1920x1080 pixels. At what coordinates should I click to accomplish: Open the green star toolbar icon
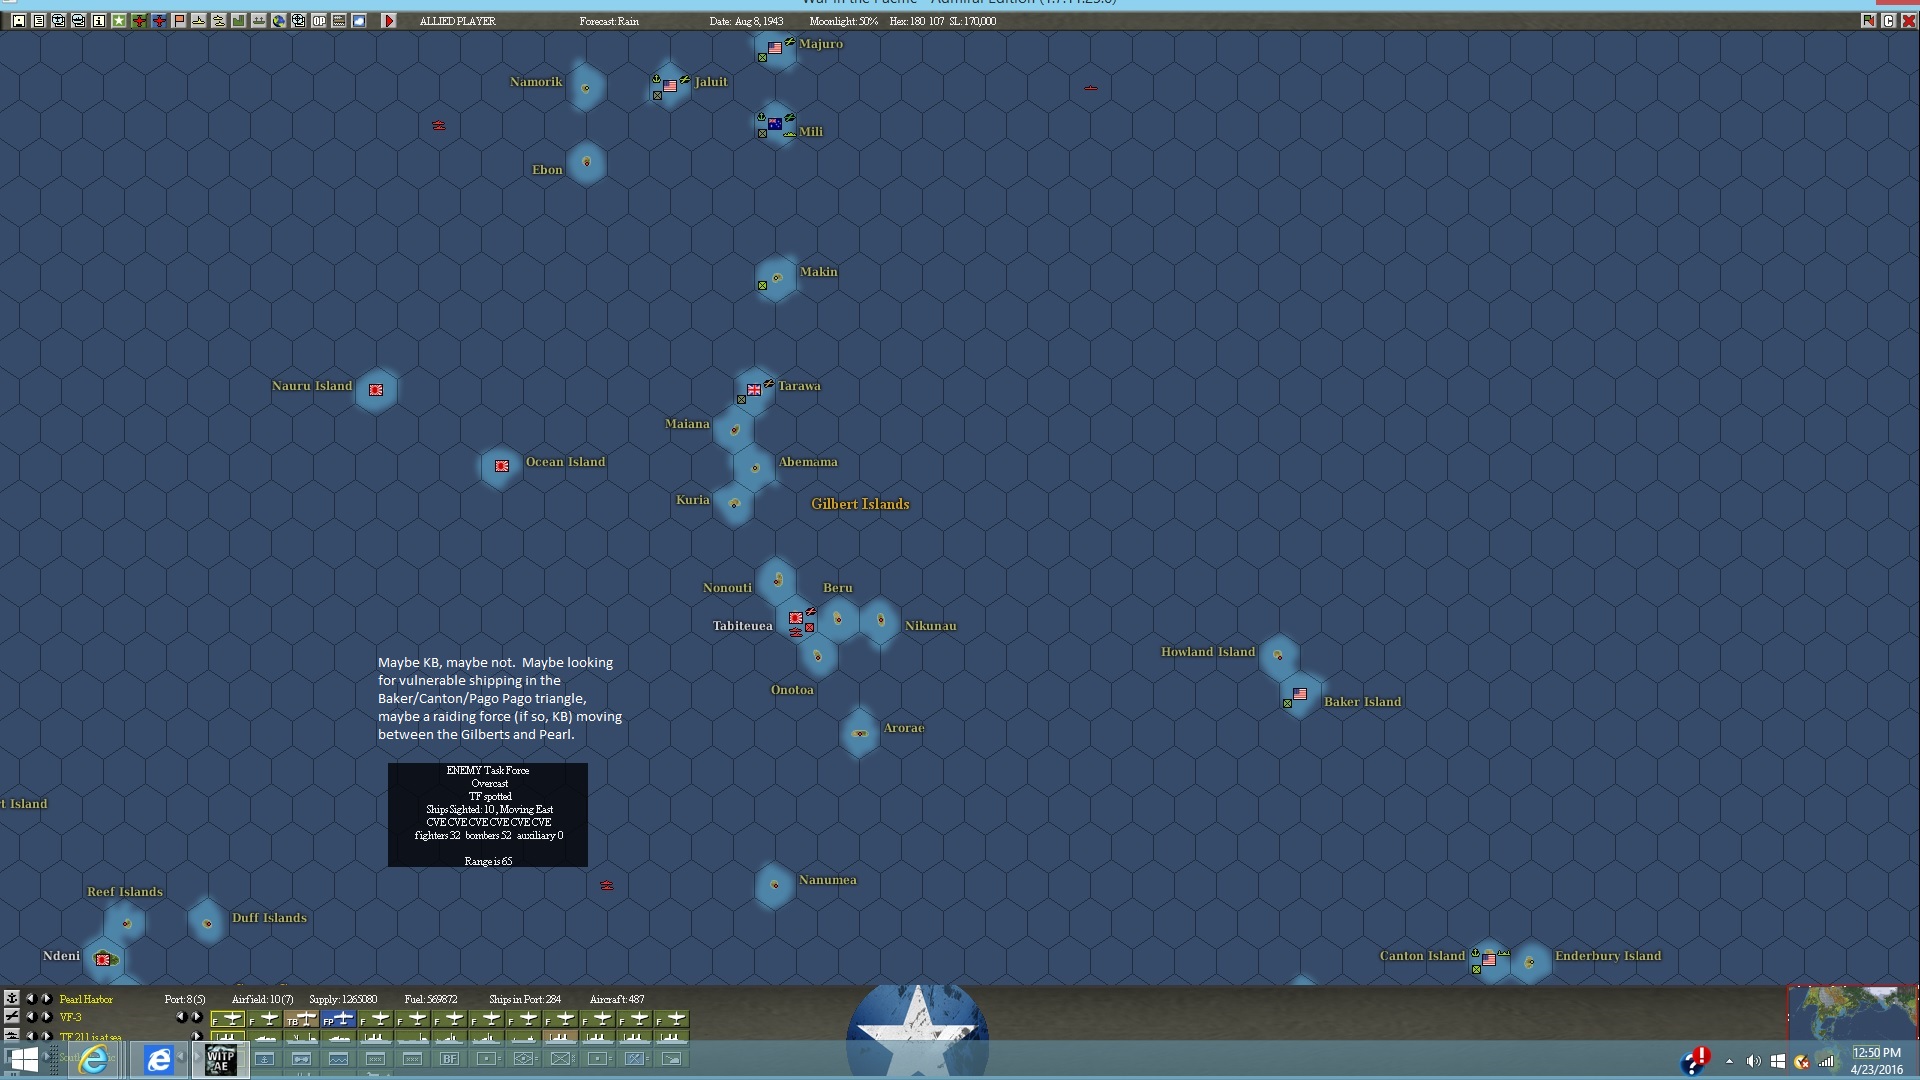[x=119, y=20]
